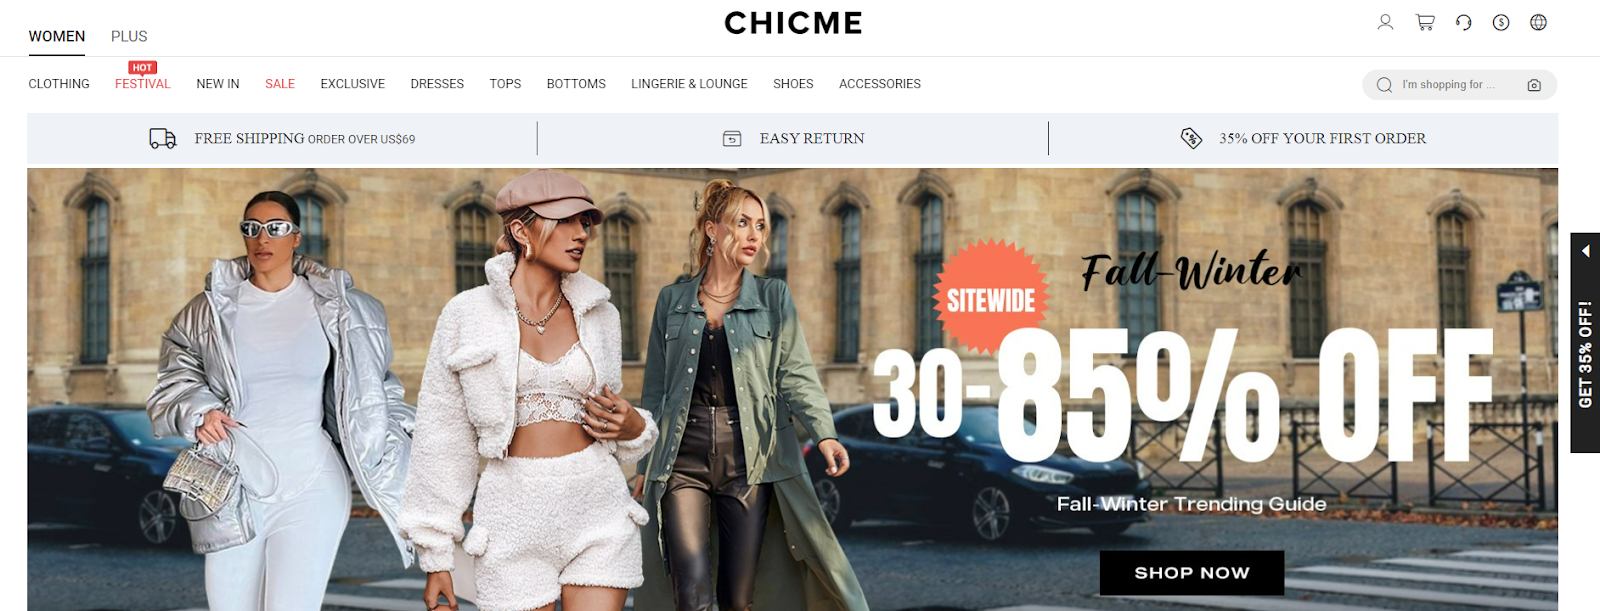
Task: Click the free shipping truck icon
Action: pos(162,139)
